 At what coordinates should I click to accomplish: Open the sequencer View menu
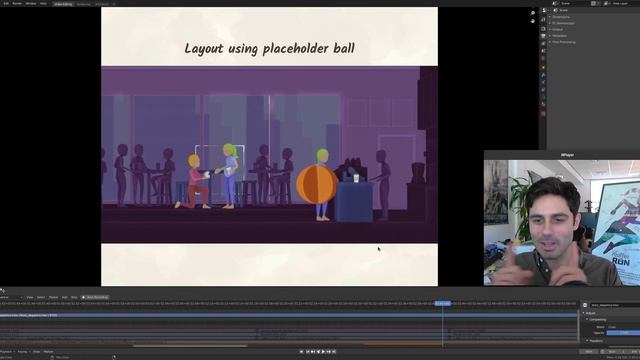pyautogui.click(x=29, y=297)
